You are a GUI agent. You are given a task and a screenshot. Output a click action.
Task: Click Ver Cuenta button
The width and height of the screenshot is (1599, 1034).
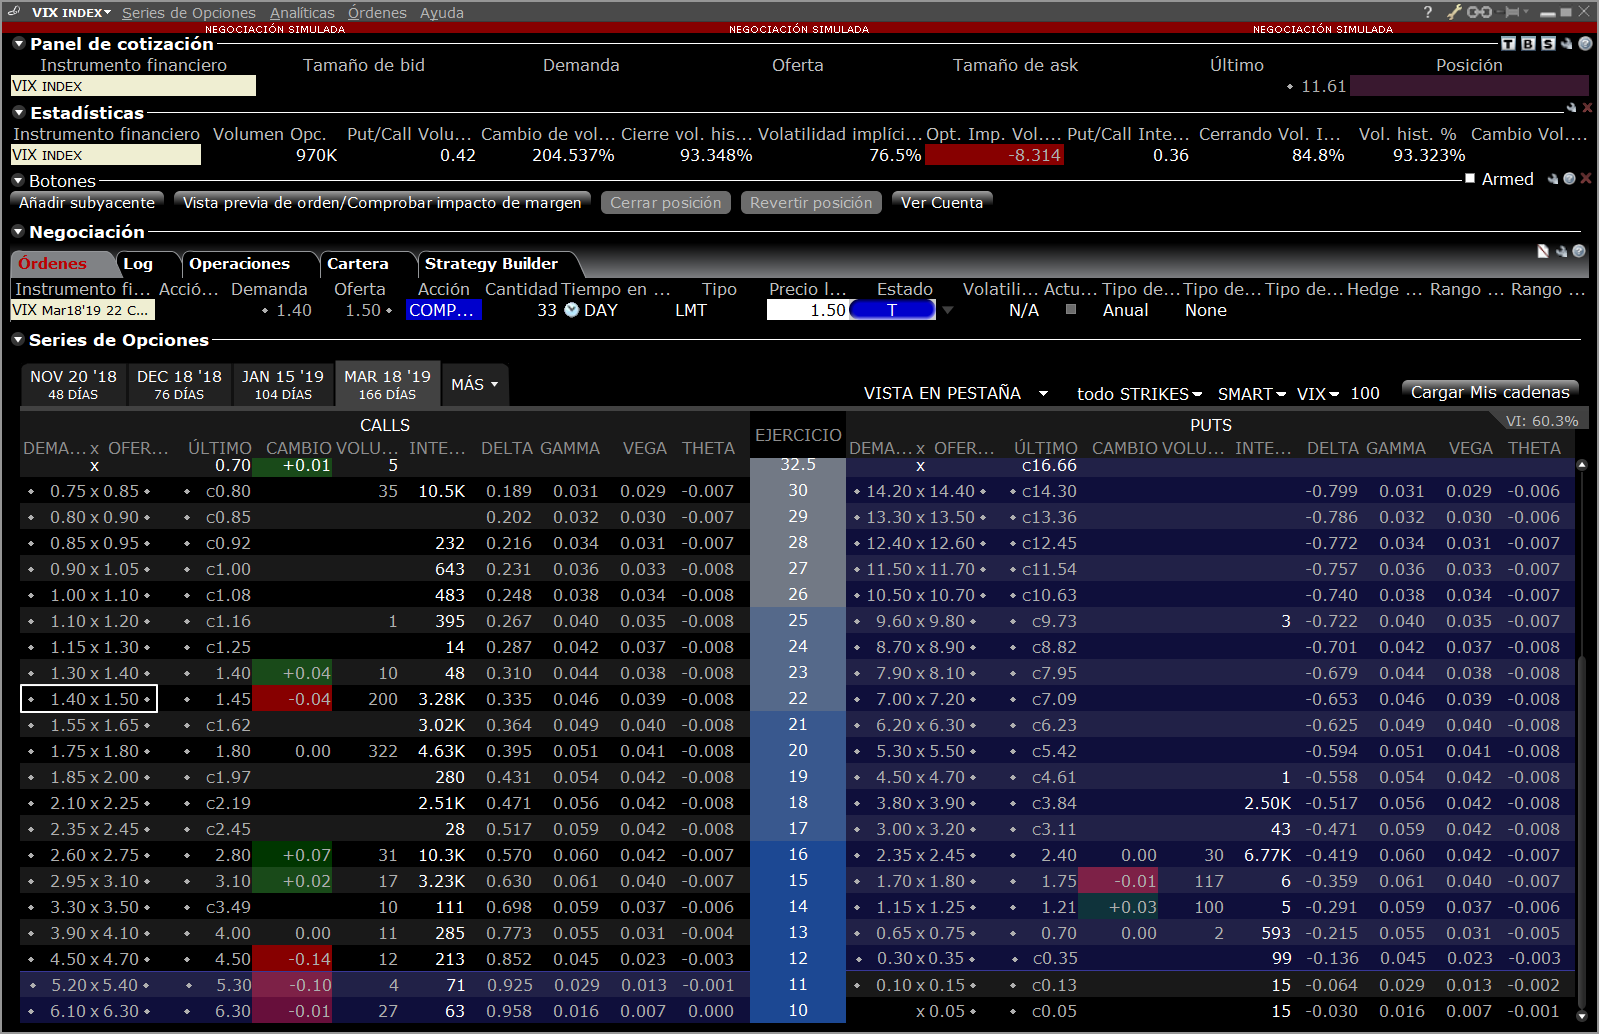[x=942, y=202]
